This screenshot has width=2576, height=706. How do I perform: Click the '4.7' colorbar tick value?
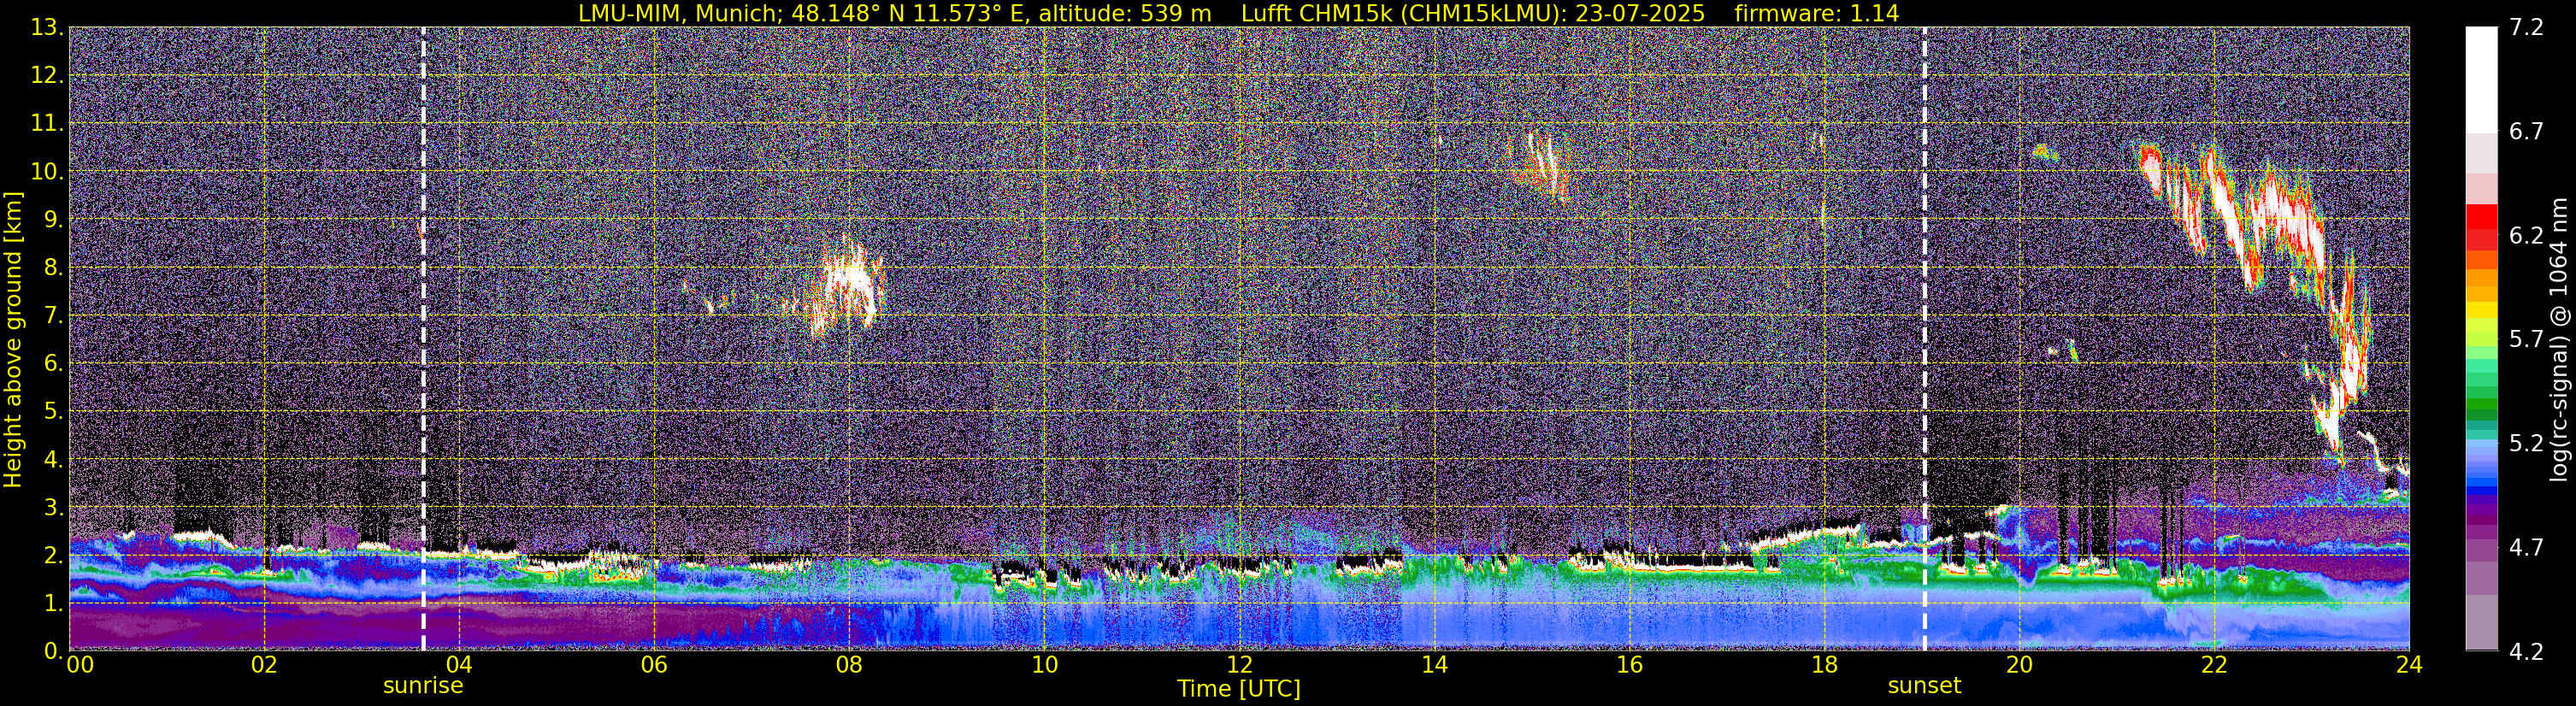coord(2526,548)
